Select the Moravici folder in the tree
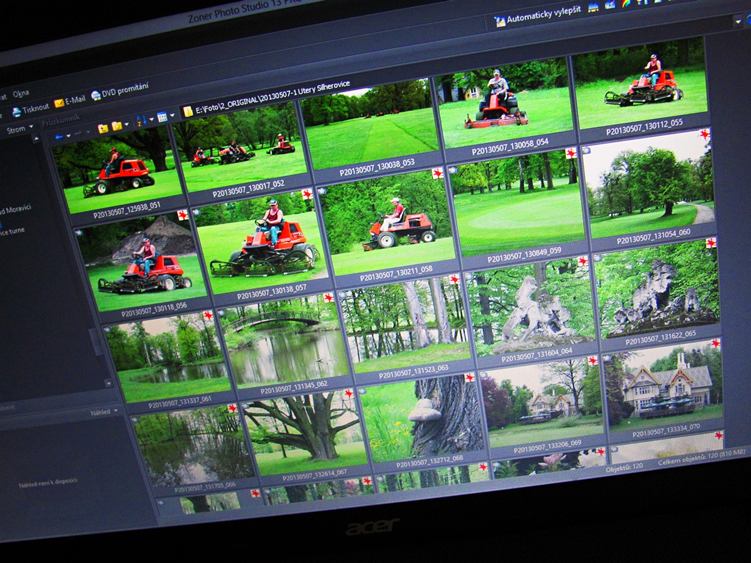This screenshot has width=751, height=563. 15,209
